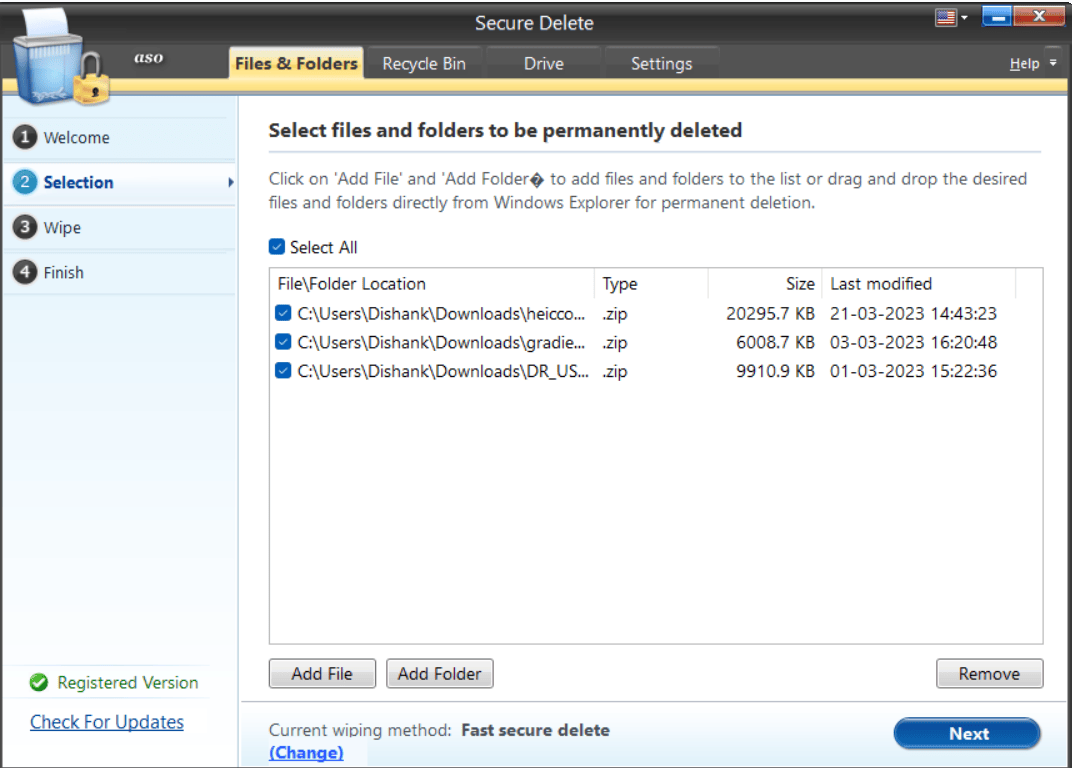Uncheck the heicco zip file entry
Screen dimensions: 1072x768
click(282, 313)
